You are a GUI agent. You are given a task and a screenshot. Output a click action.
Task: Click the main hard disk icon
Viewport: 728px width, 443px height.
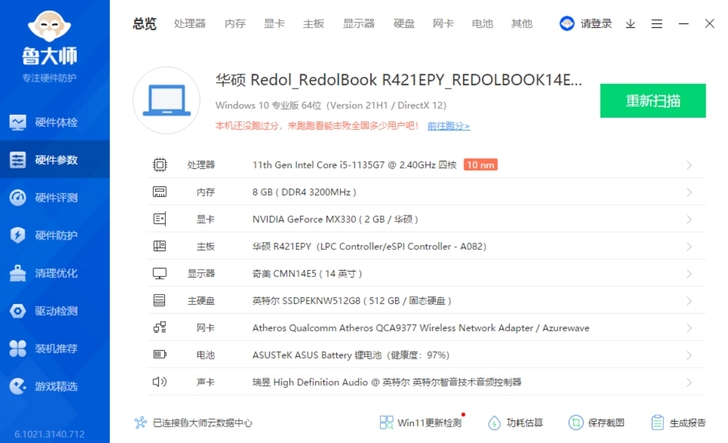[x=159, y=300]
